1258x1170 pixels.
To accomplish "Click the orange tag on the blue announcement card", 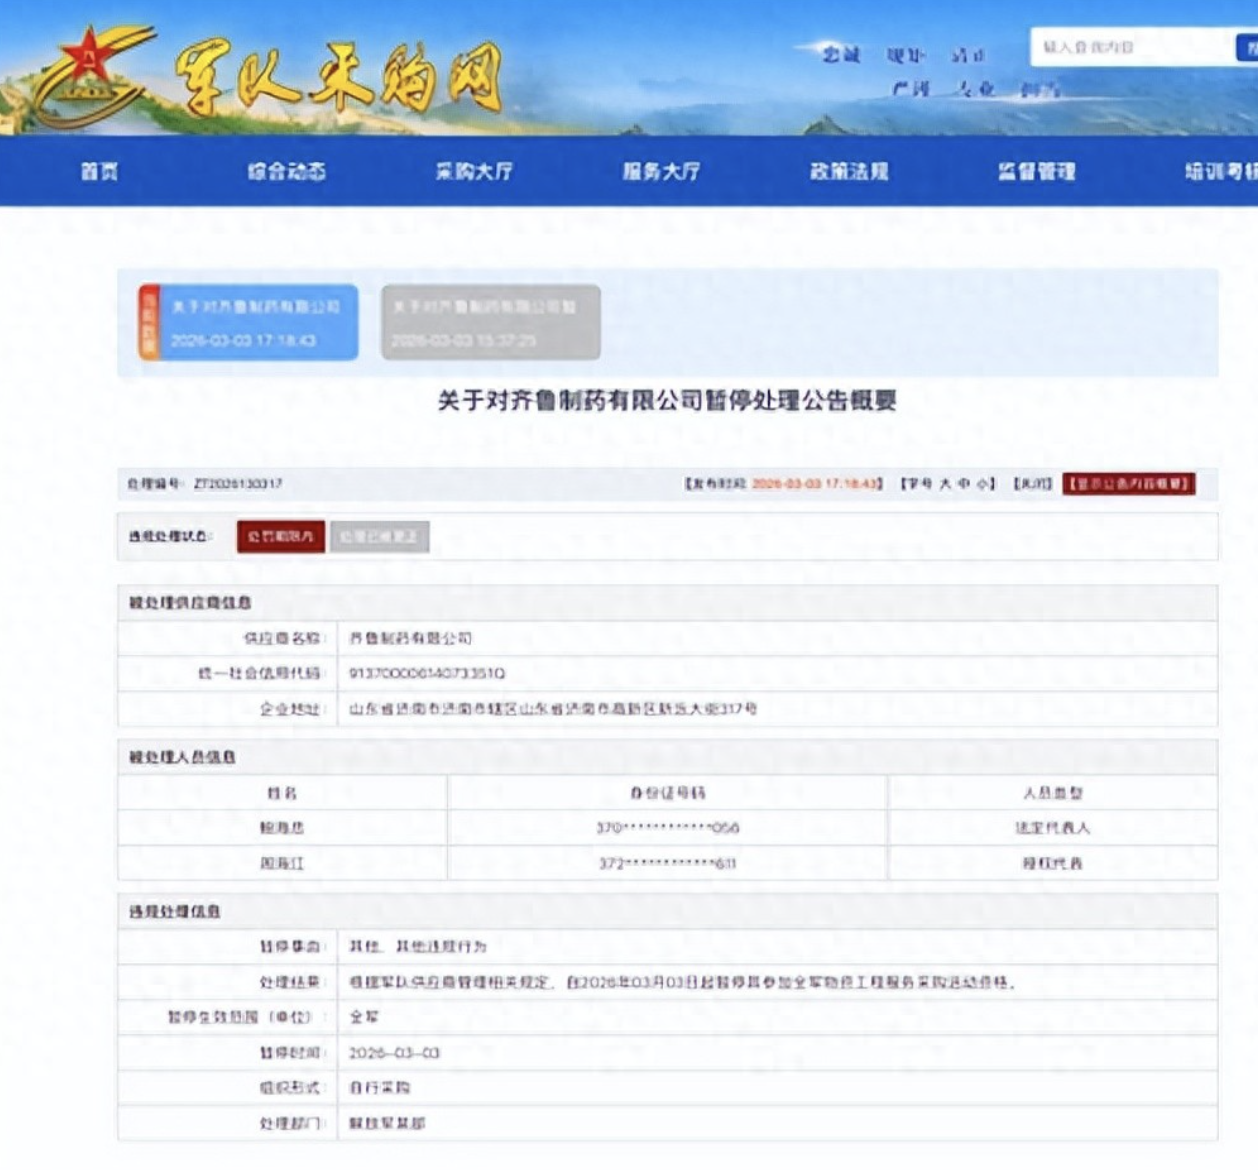I will tap(148, 322).
